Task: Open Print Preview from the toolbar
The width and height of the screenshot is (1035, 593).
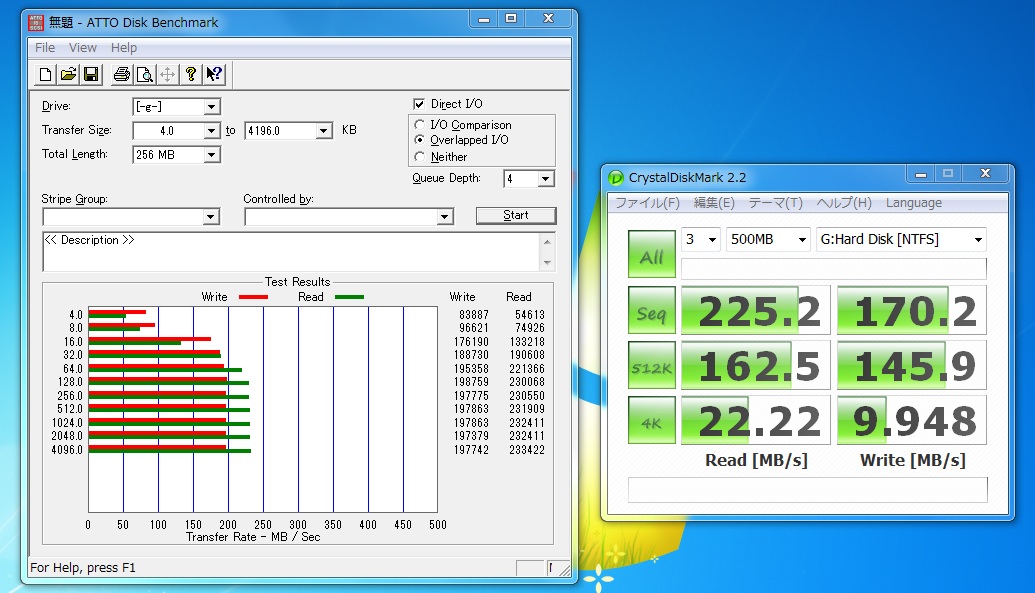Action: tap(145, 74)
